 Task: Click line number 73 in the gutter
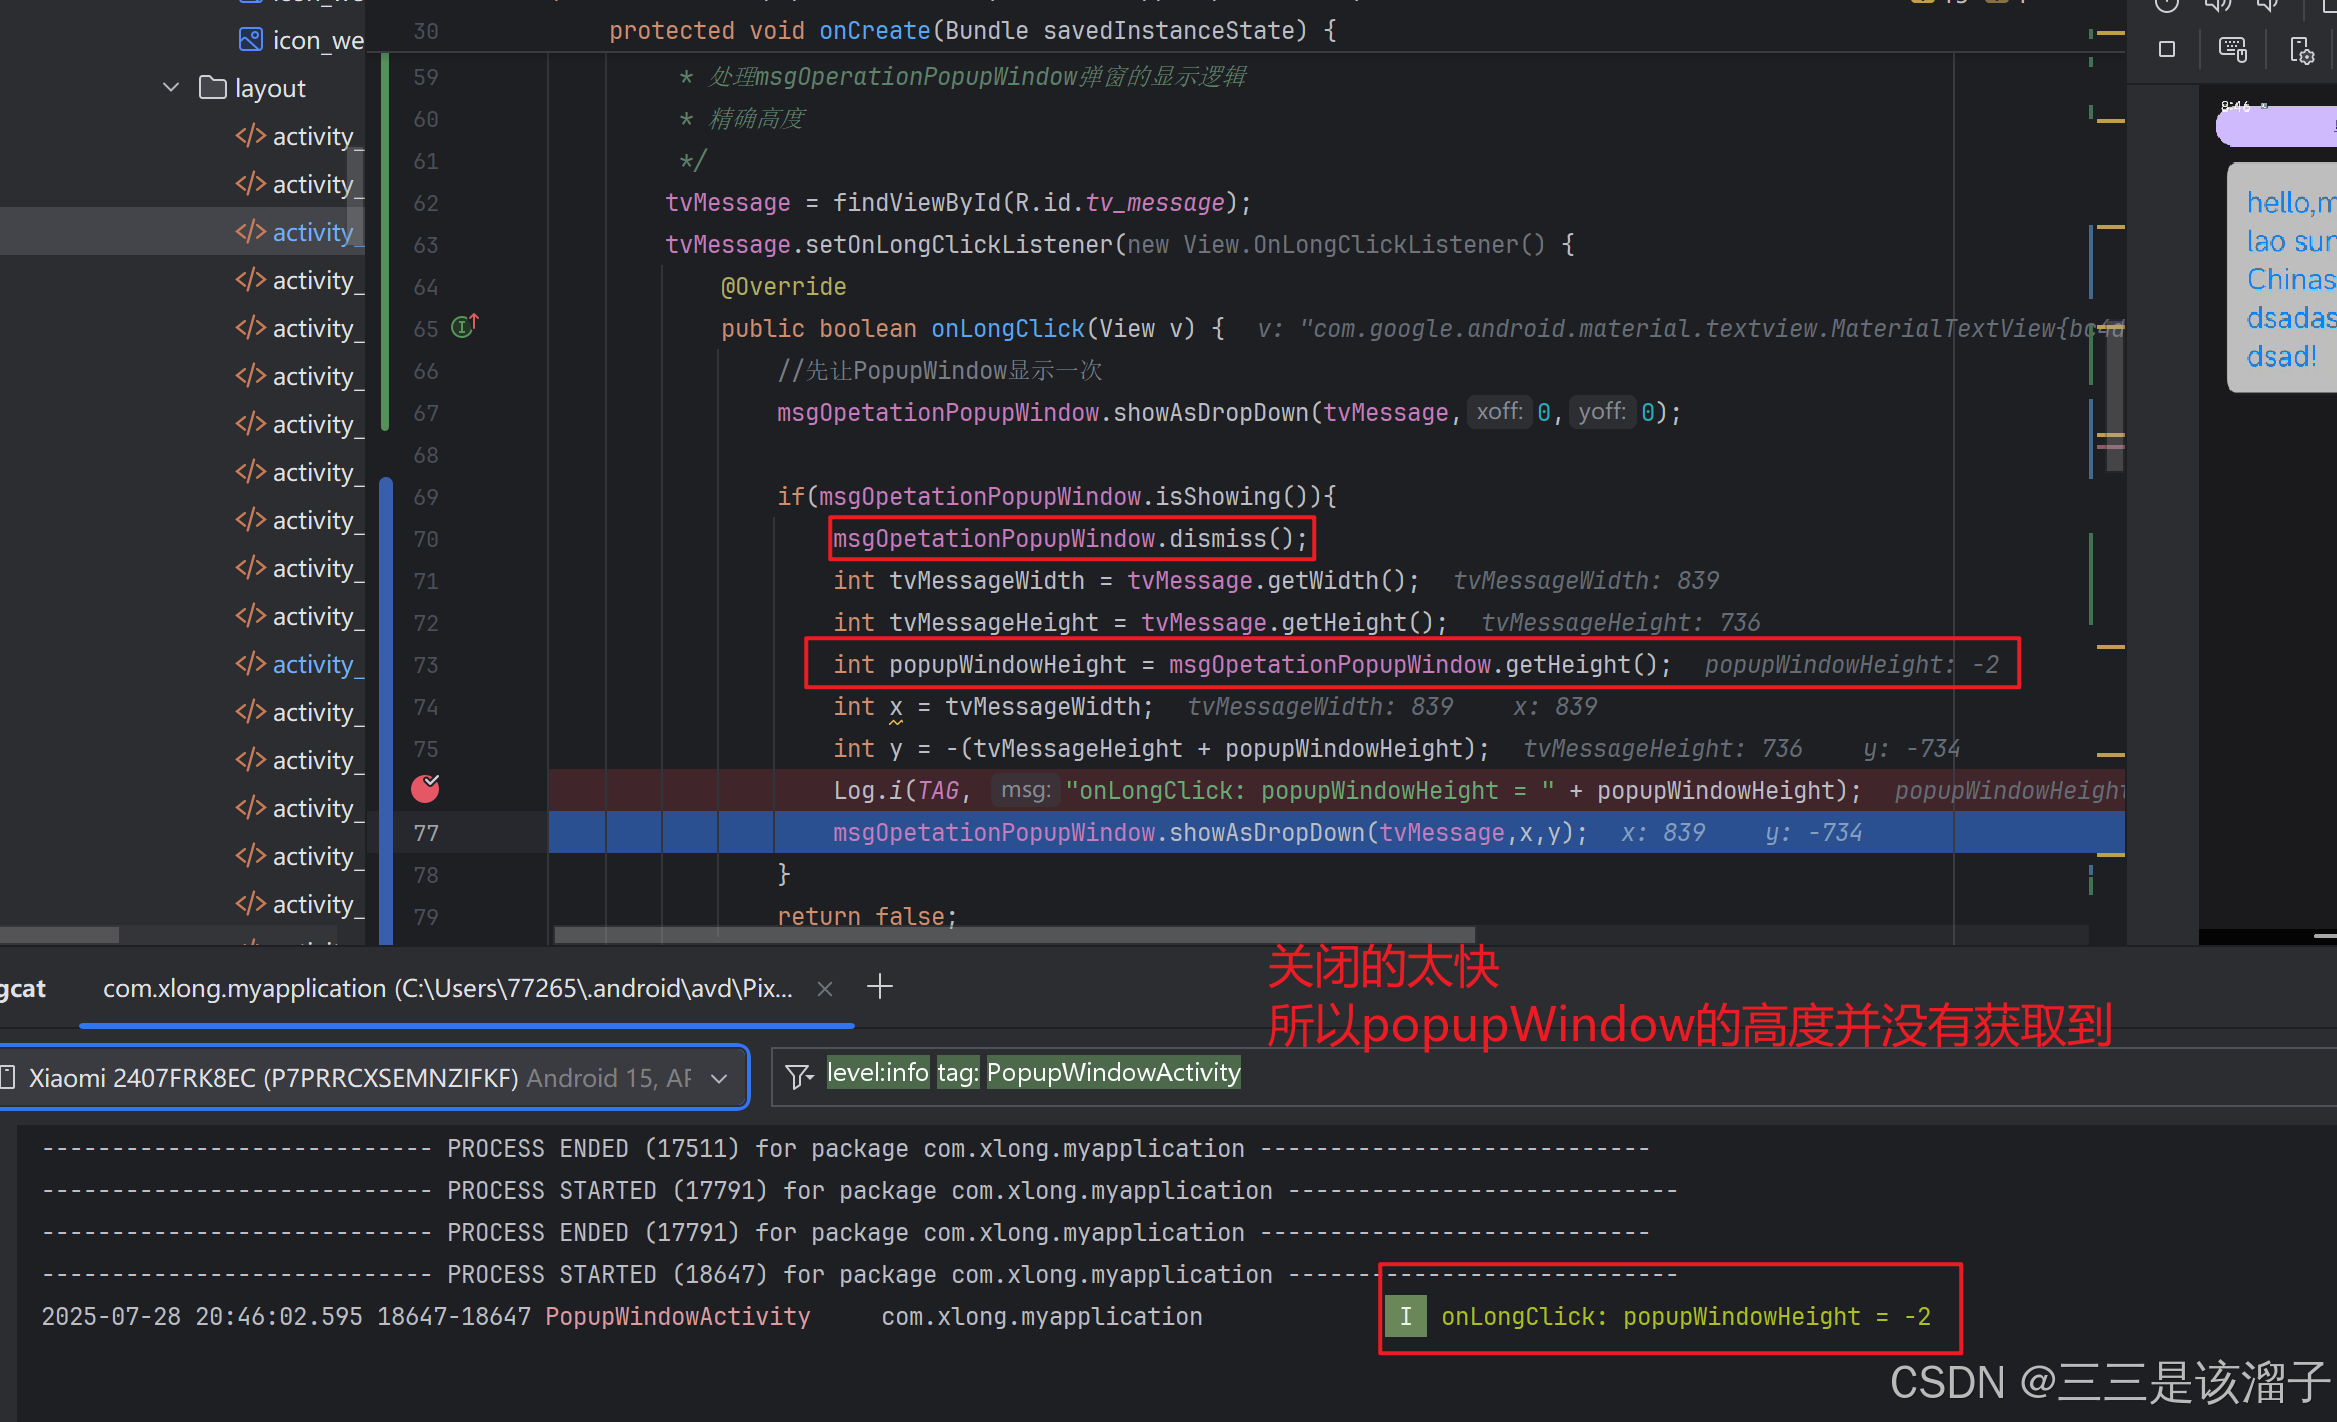point(426,665)
